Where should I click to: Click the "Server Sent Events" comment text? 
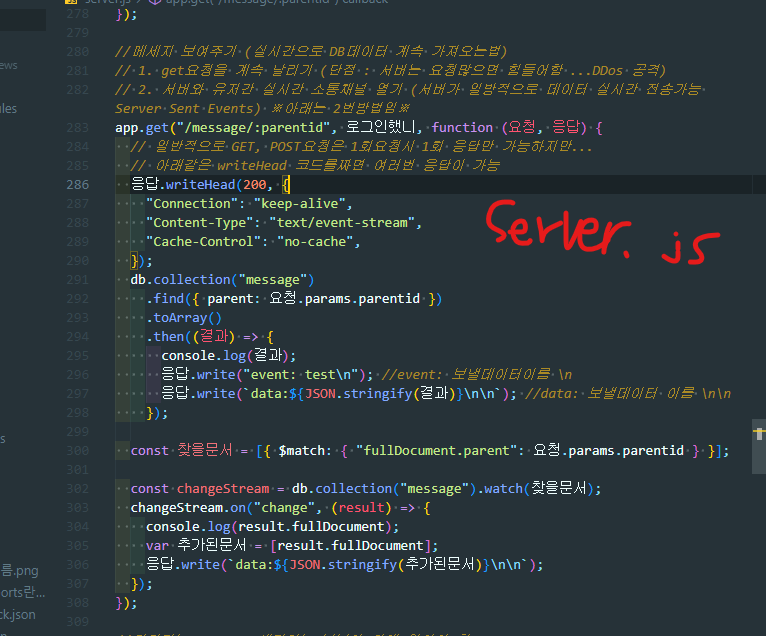click(184, 108)
